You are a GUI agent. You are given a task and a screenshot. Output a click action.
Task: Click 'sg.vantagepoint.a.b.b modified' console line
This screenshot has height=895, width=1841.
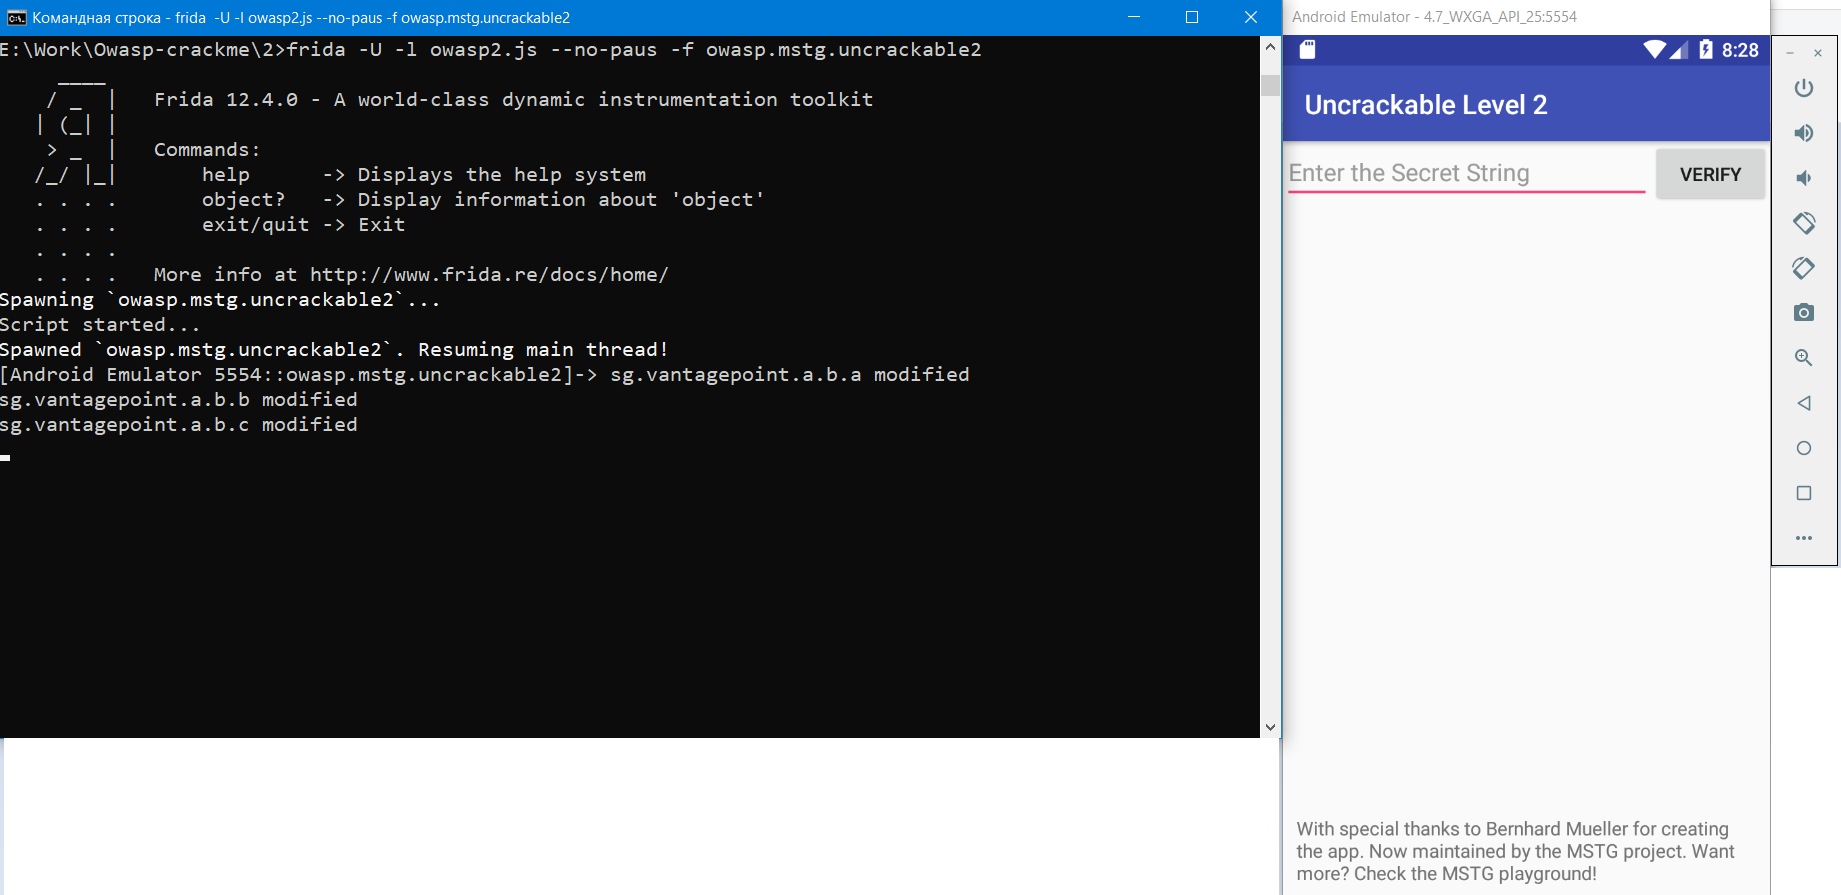179,400
